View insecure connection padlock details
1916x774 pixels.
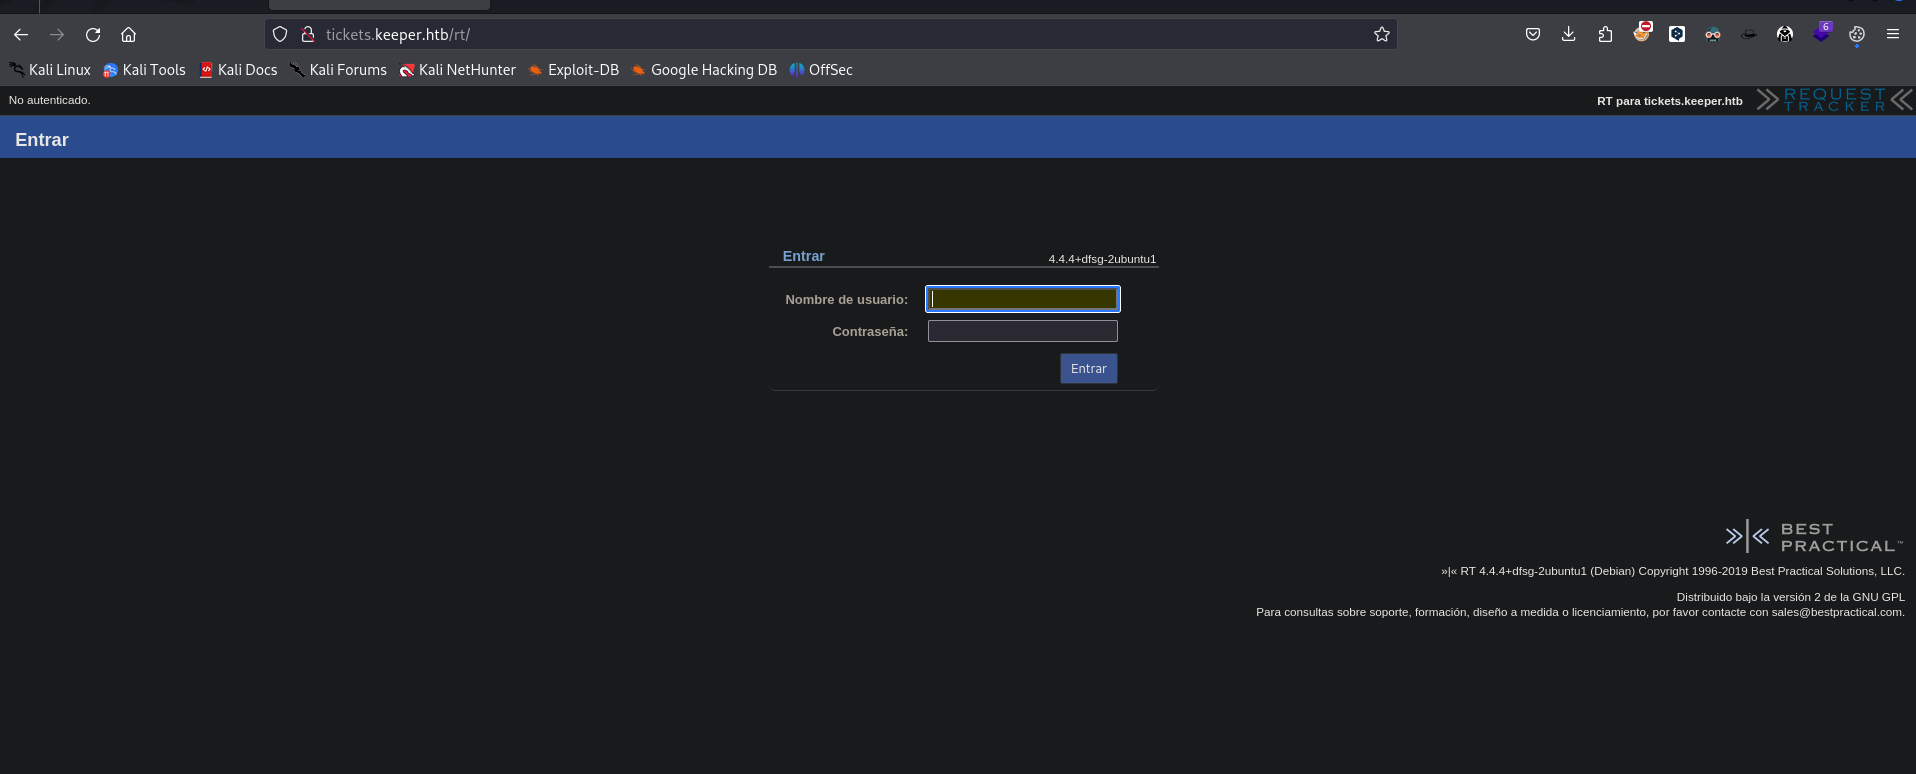point(308,34)
